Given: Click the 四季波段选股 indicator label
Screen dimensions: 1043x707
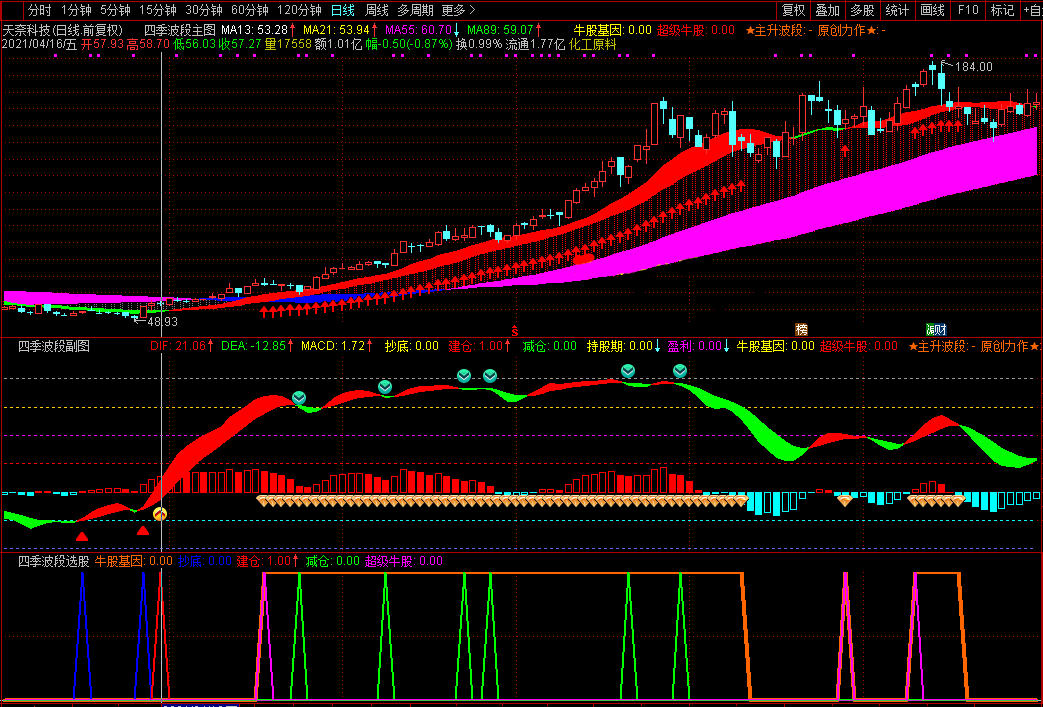Looking at the screenshot, I should (x=54, y=561).
